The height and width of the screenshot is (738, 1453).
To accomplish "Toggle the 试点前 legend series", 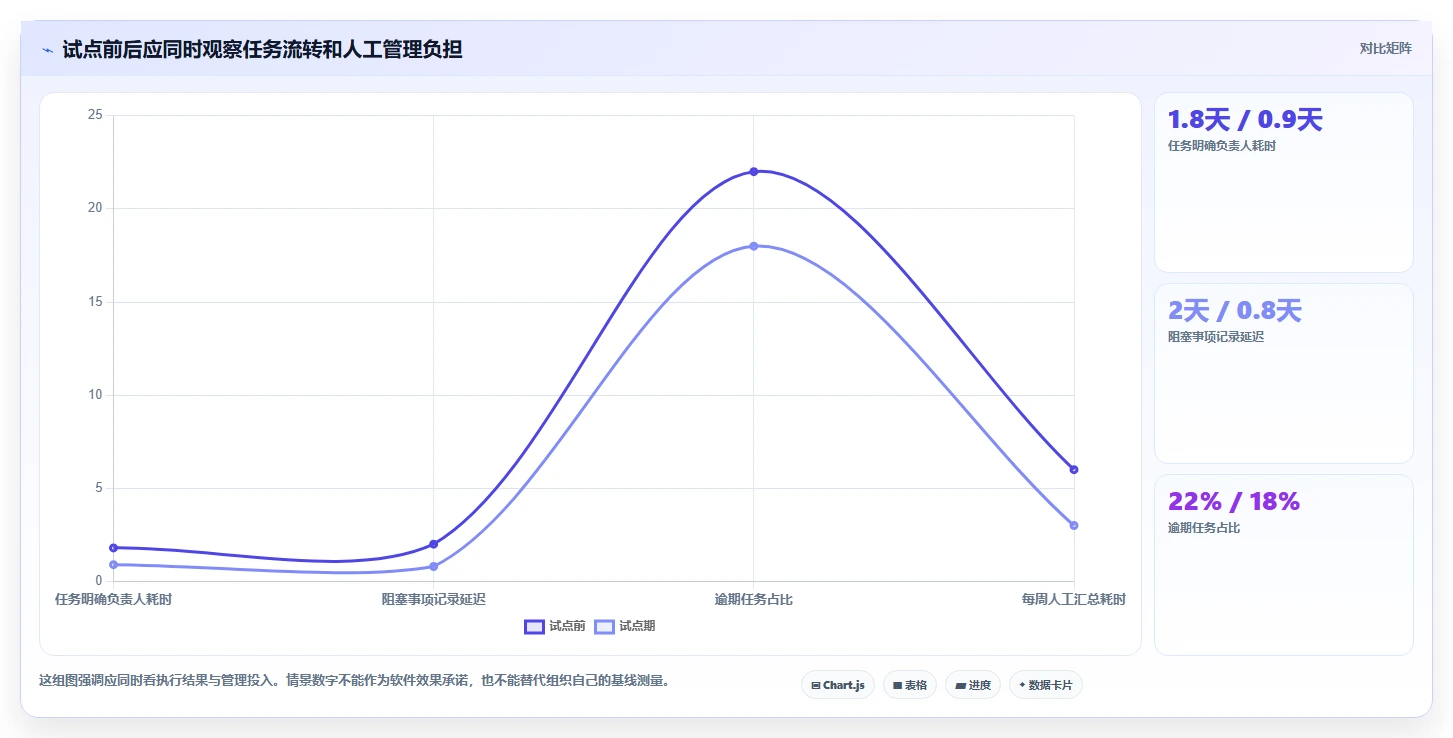I will (555, 626).
